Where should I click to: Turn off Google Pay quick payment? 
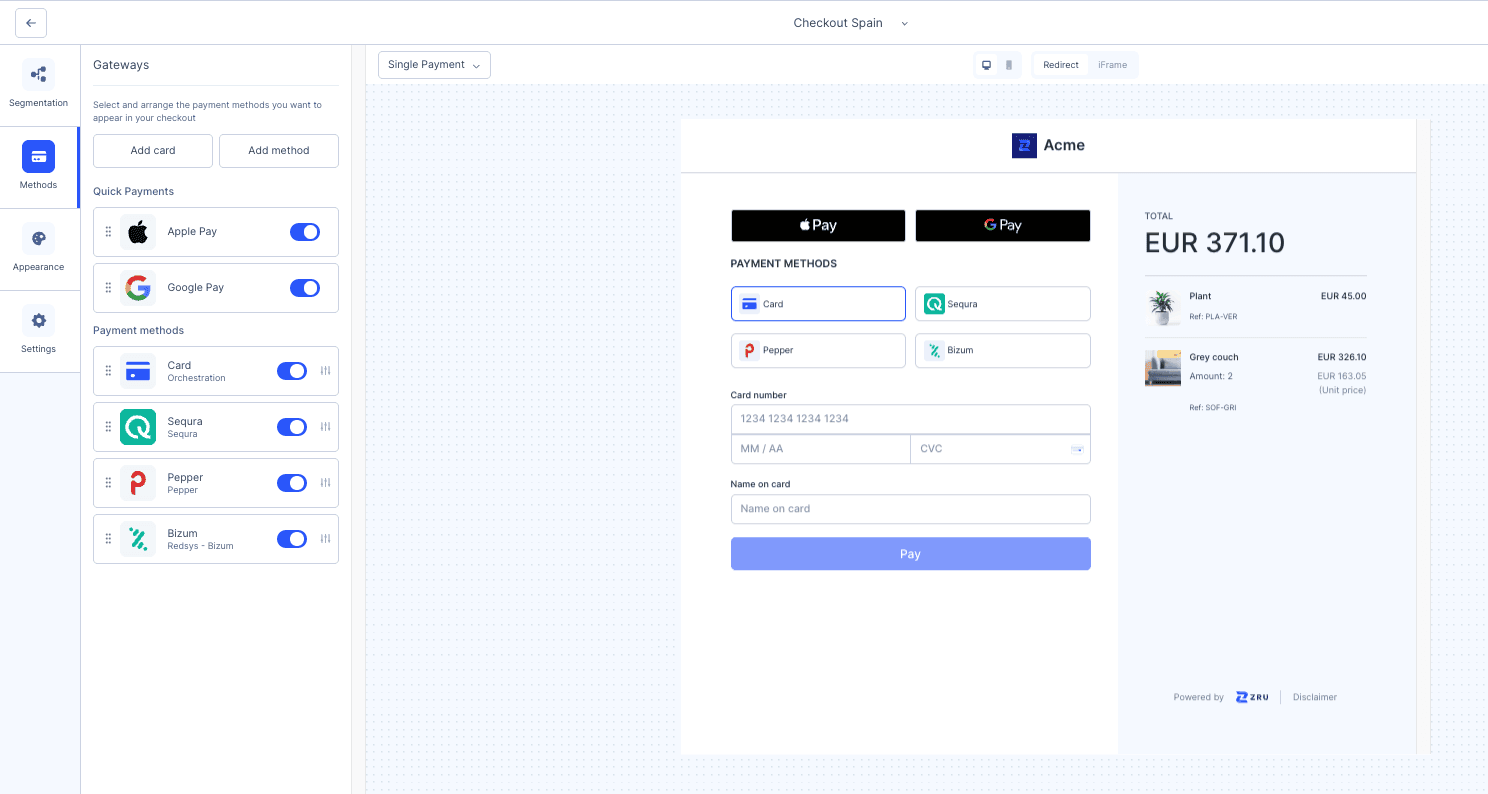304,287
